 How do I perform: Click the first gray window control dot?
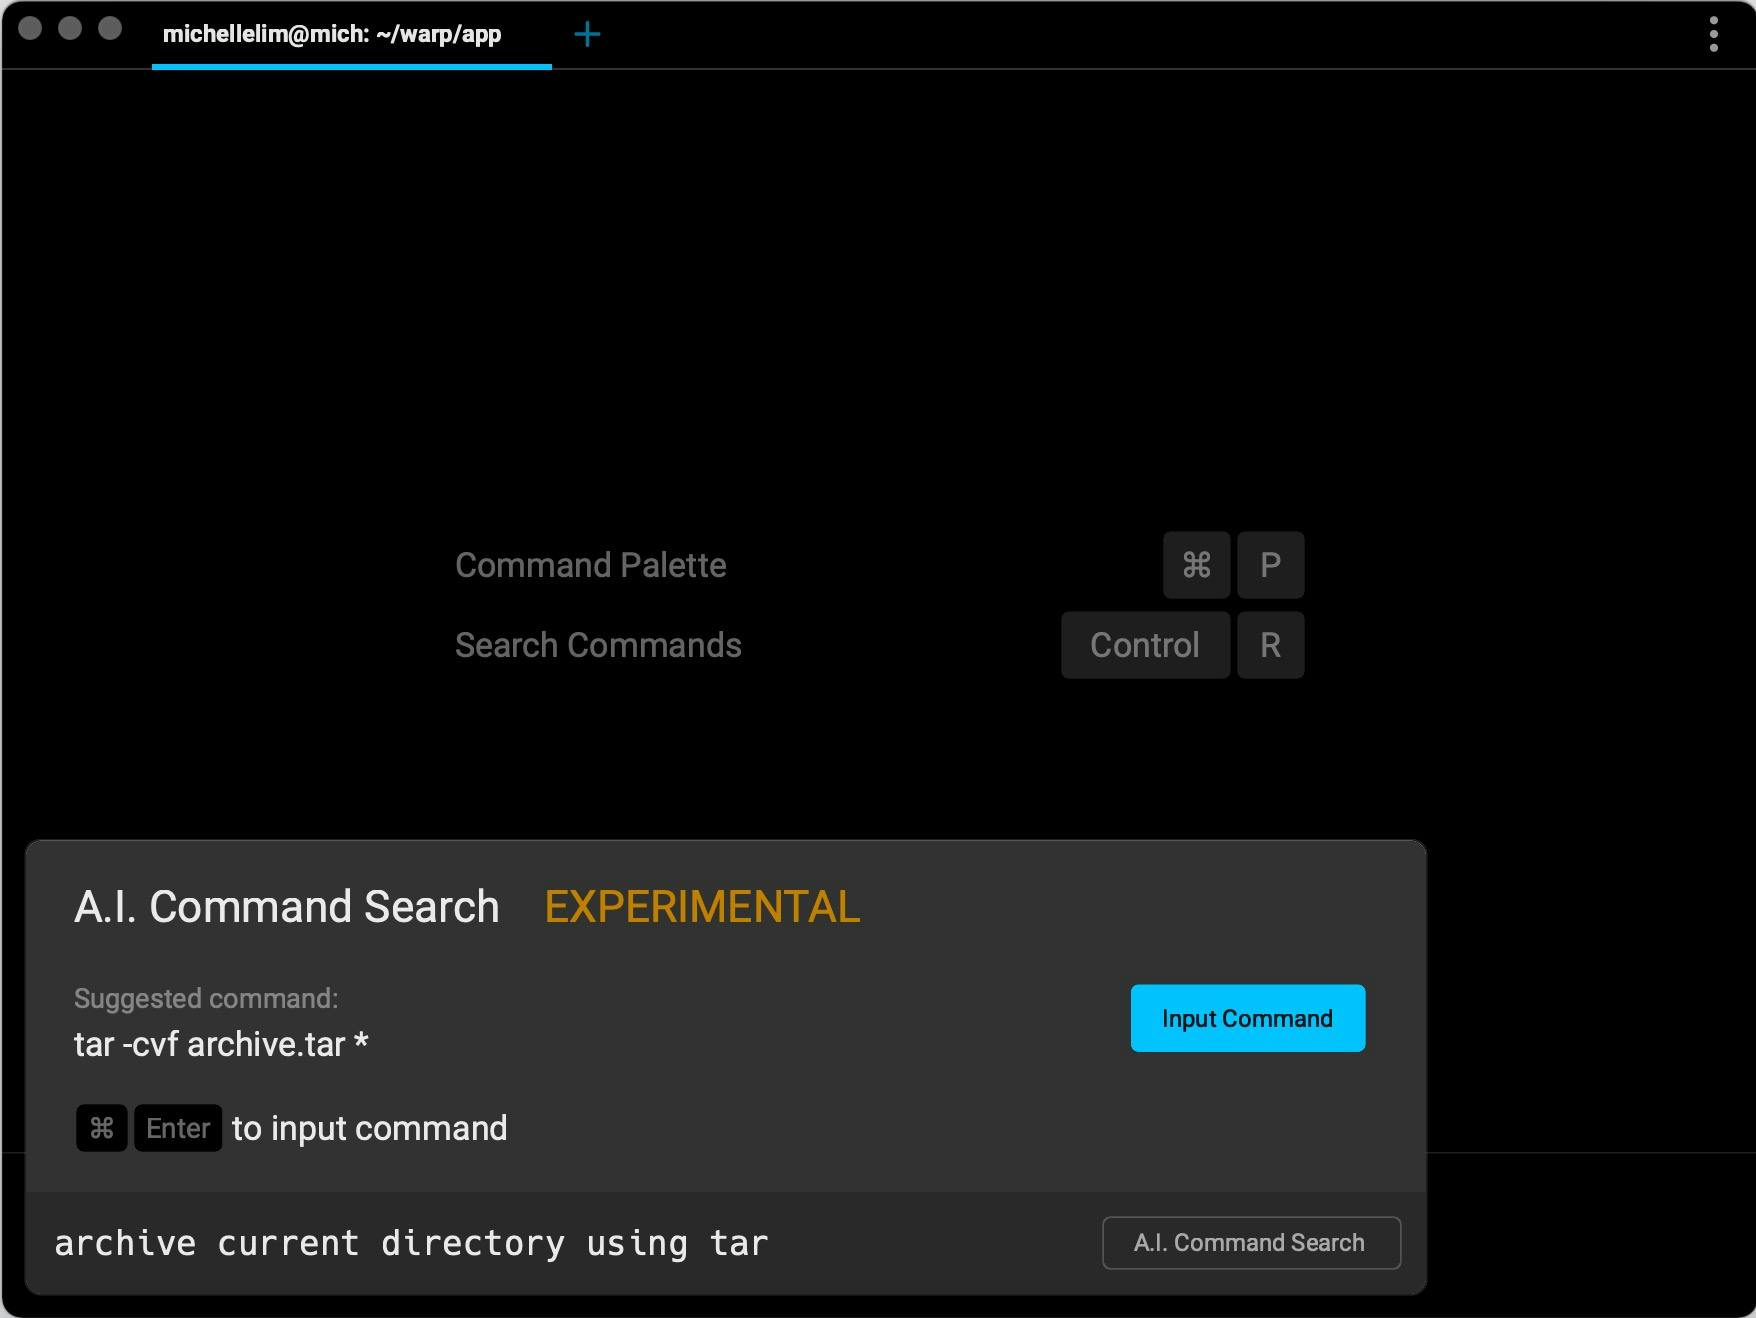coord(30,28)
